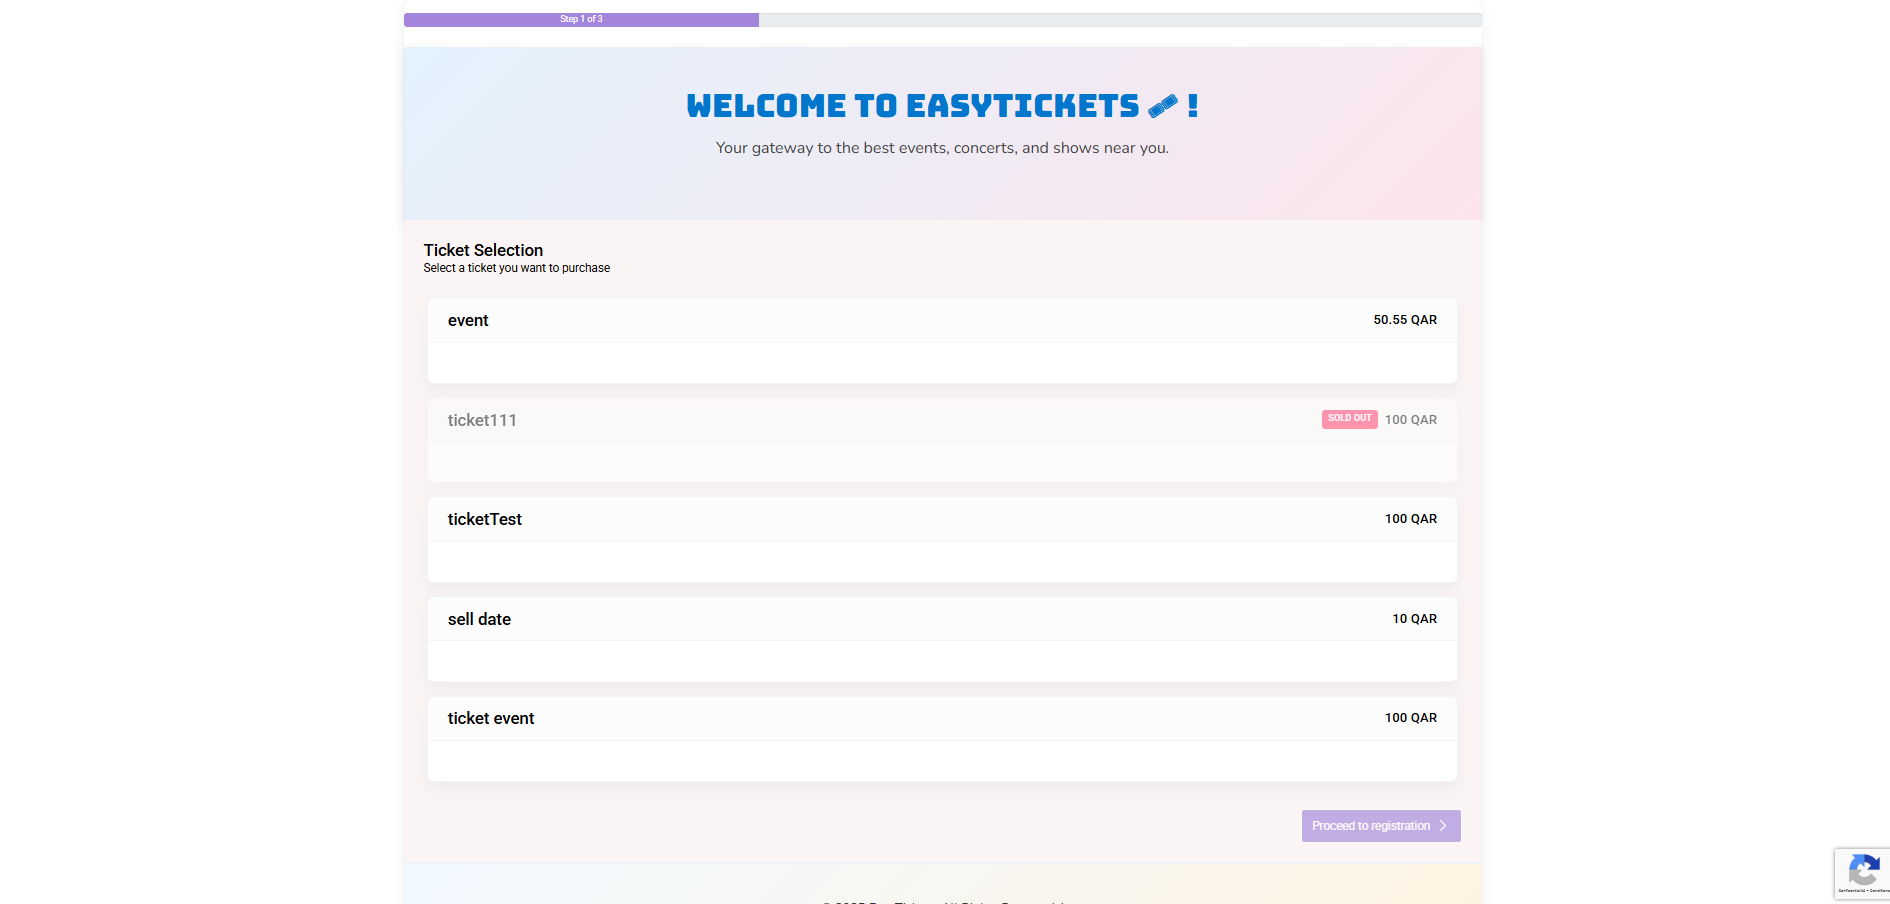Click the gateway tagline text
1890x904 pixels.
tap(941, 147)
